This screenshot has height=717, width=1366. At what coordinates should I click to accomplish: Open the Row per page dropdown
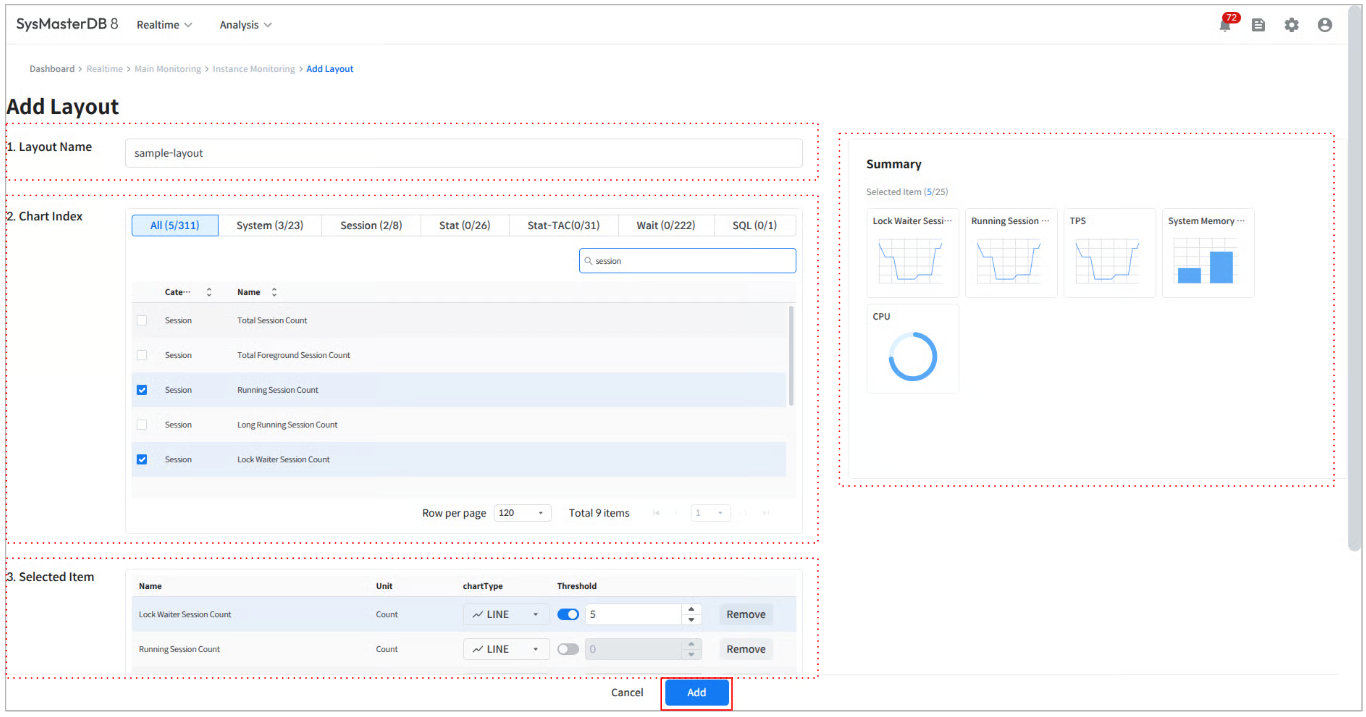(x=522, y=513)
